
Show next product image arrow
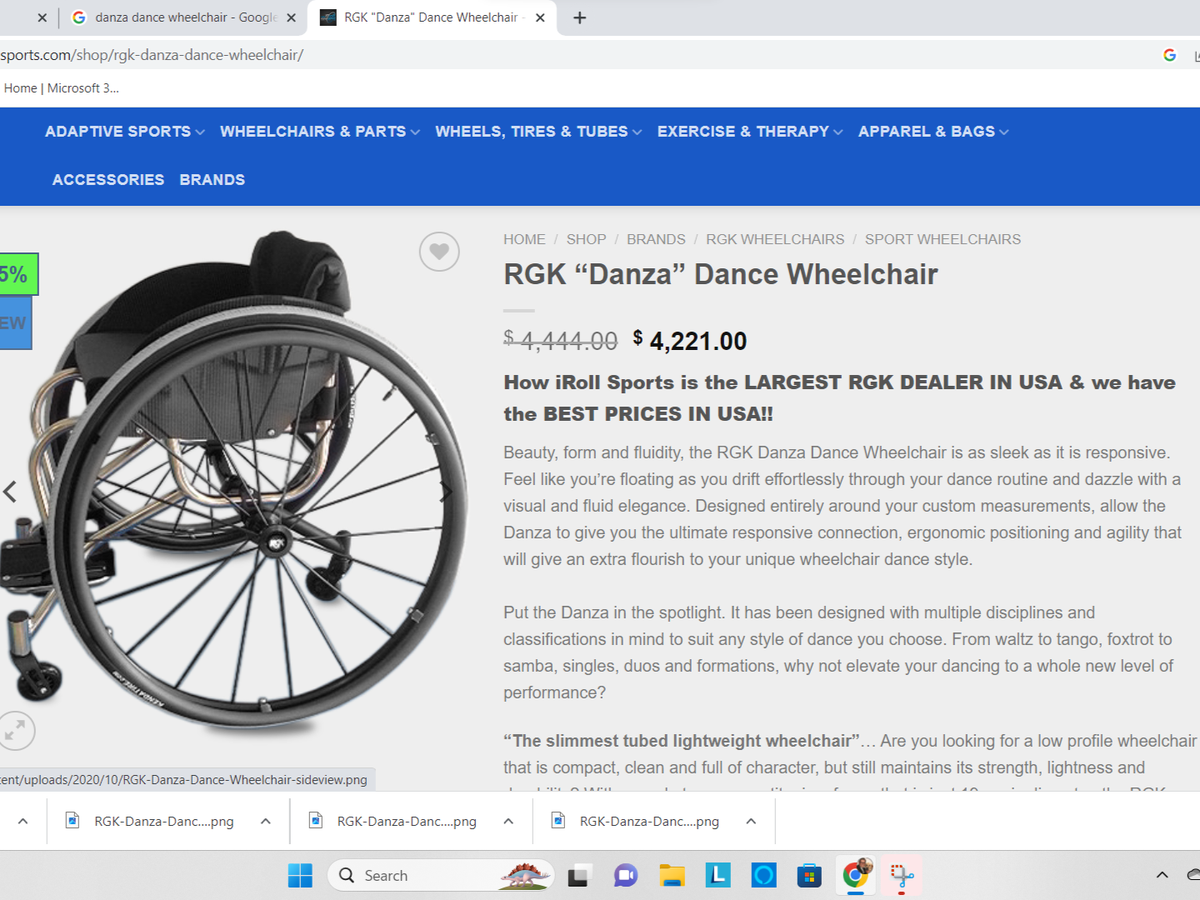tap(447, 492)
